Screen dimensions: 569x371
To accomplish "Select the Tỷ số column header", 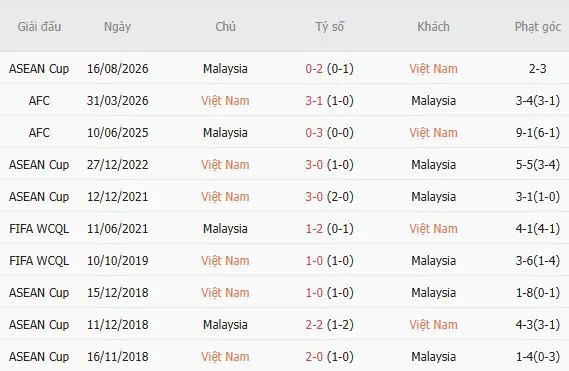I will (329, 26).
